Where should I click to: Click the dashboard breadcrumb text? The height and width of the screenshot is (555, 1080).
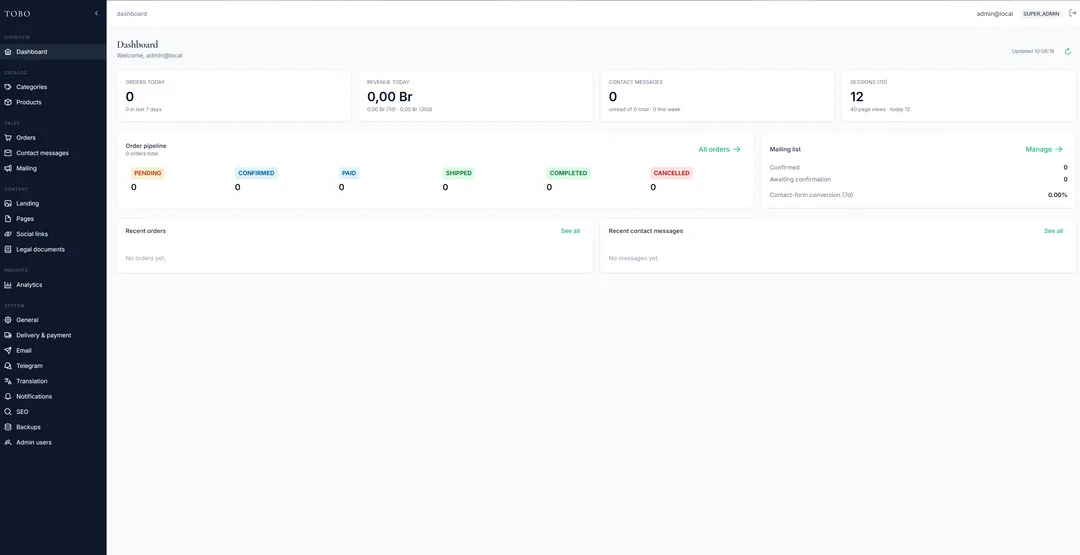132,14
